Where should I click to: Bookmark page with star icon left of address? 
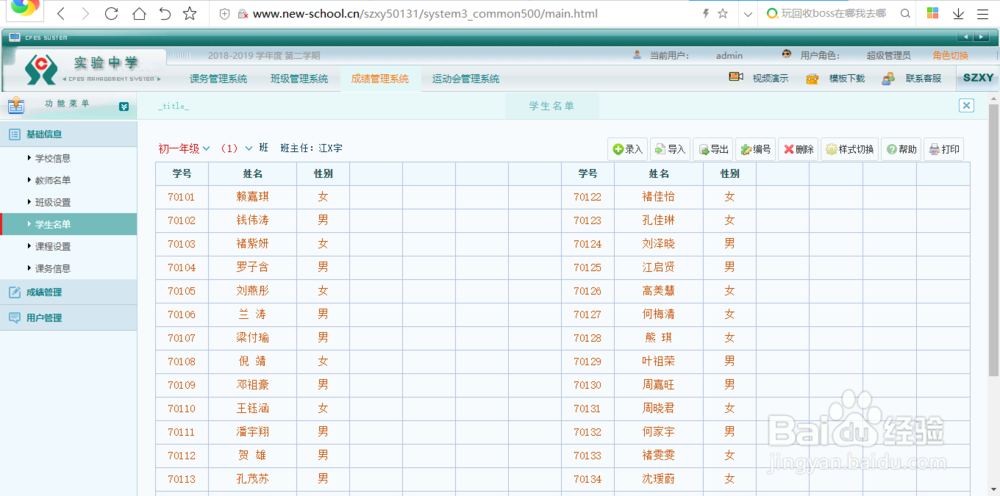click(189, 13)
